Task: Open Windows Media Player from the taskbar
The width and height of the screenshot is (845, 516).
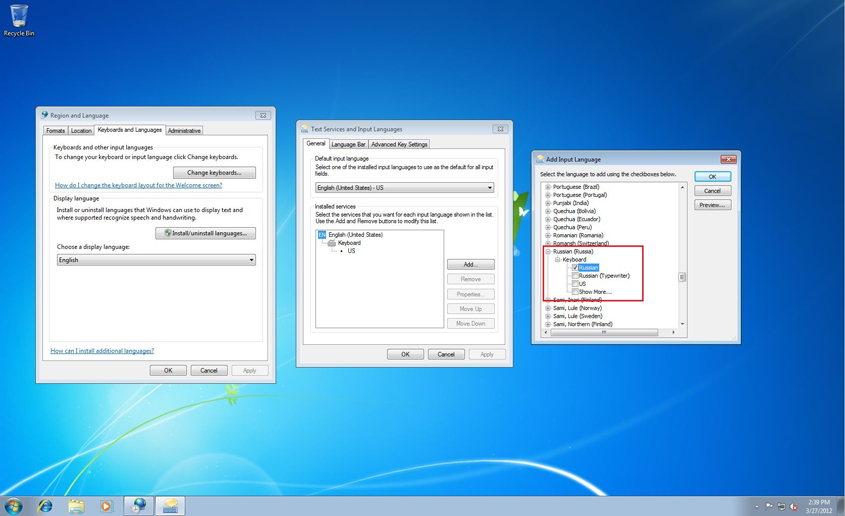Action: tap(106, 506)
